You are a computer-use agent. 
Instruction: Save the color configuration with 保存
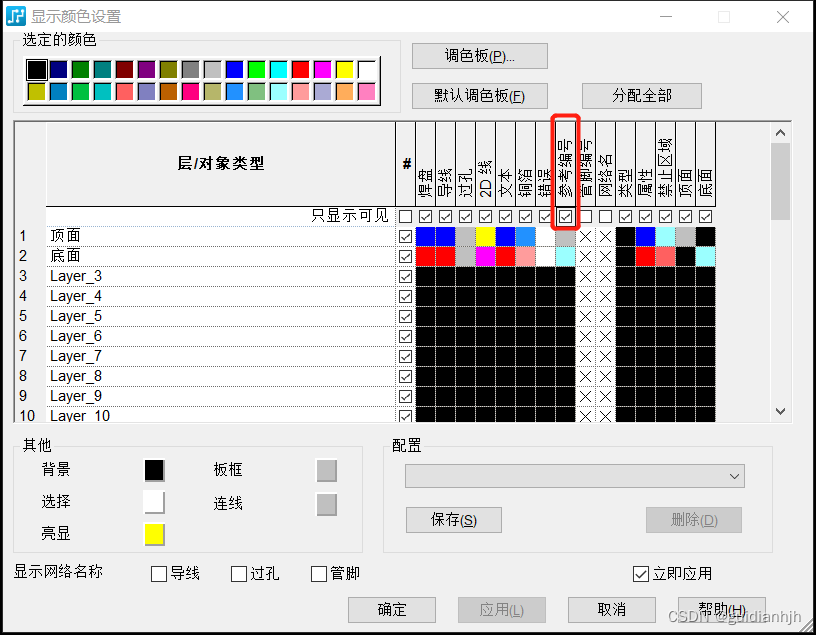tap(453, 520)
